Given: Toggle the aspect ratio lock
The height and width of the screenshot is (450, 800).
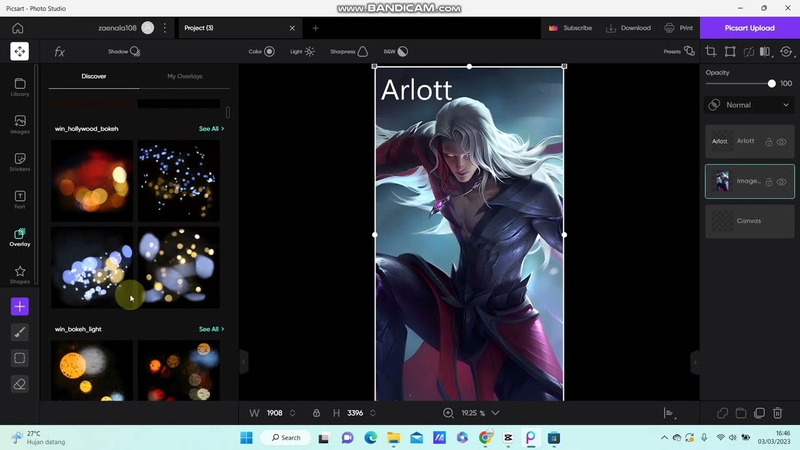Looking at the screenshot, I should (316, 413).
